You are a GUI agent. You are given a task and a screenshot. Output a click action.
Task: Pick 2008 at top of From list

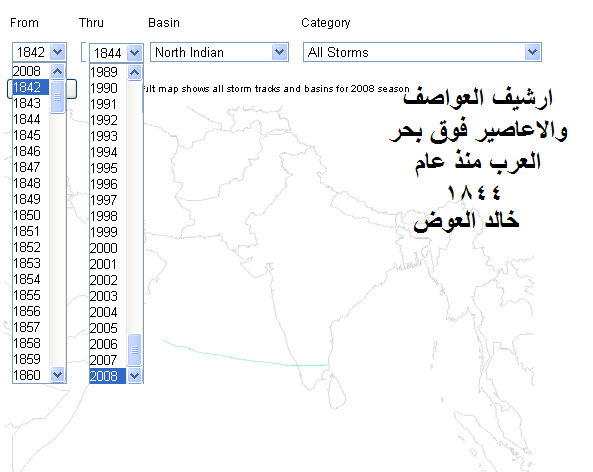(x=31, y=71)
